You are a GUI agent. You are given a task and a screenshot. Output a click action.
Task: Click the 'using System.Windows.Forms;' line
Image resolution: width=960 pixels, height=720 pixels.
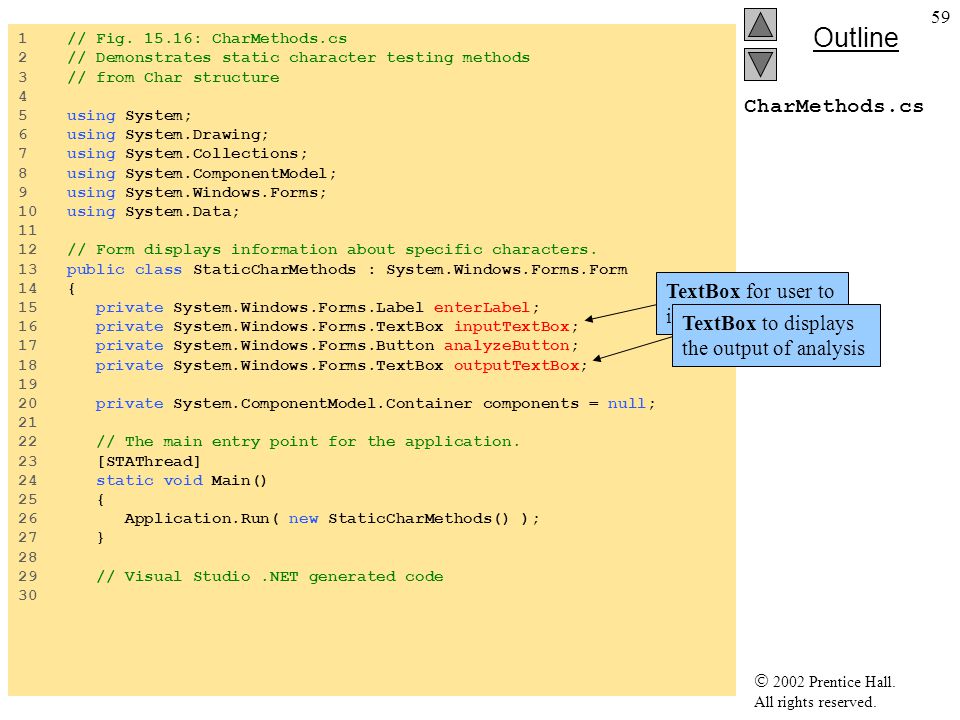197,192
